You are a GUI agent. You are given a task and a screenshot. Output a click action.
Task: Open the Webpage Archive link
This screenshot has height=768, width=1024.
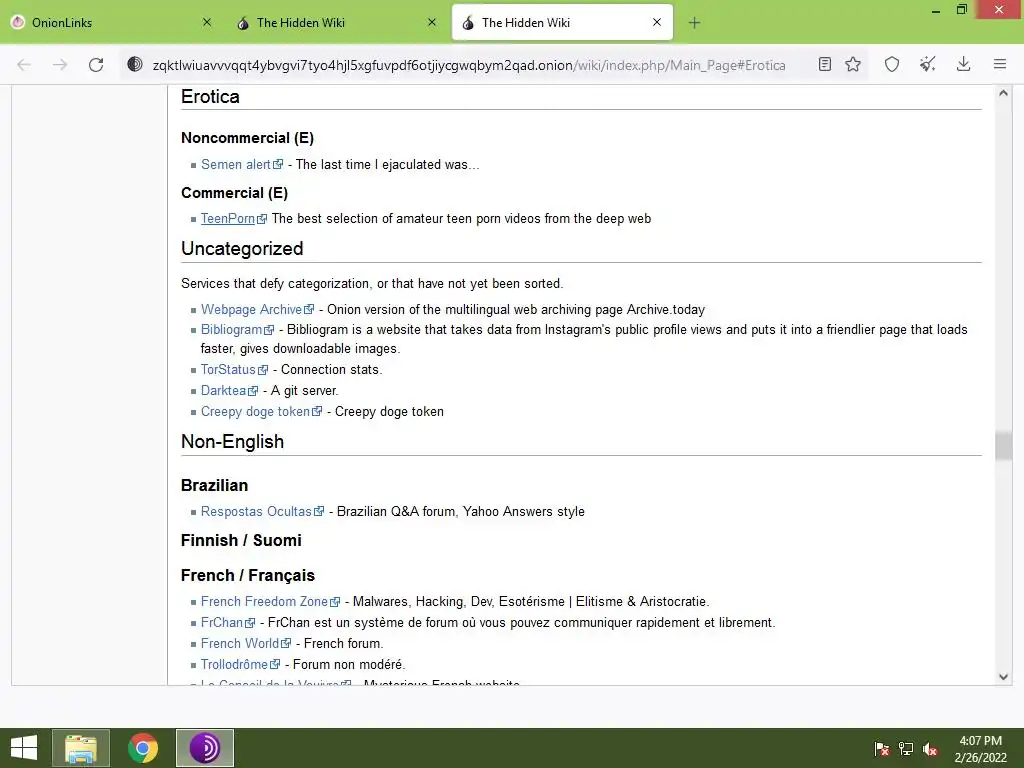[251, 310]
